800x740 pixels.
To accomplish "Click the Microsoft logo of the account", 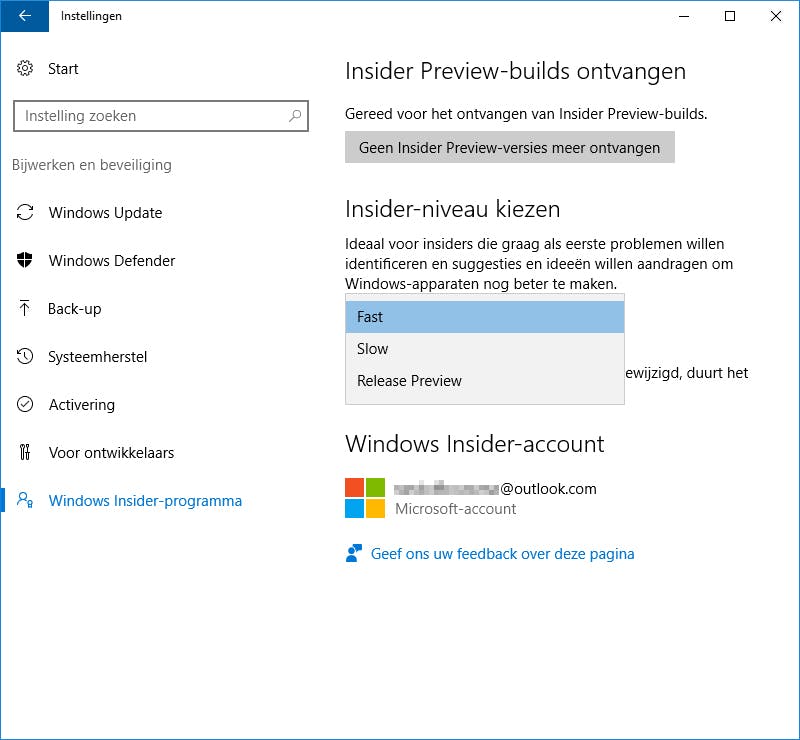I will (365, 498).
